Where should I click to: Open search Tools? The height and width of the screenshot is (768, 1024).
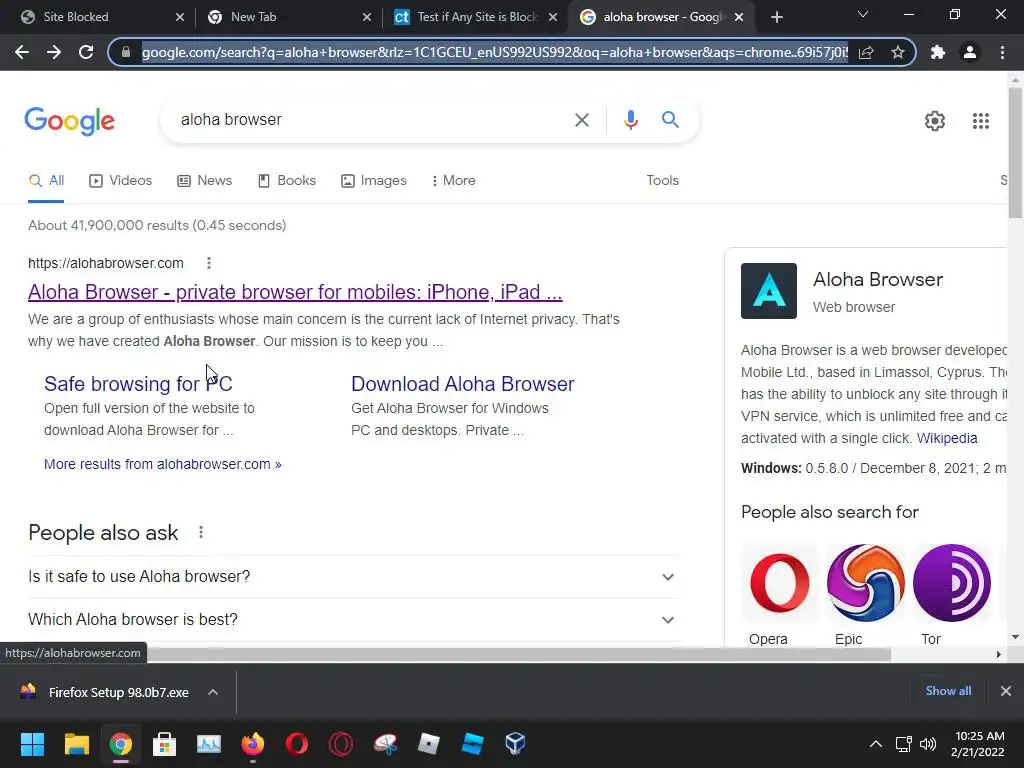662,180
